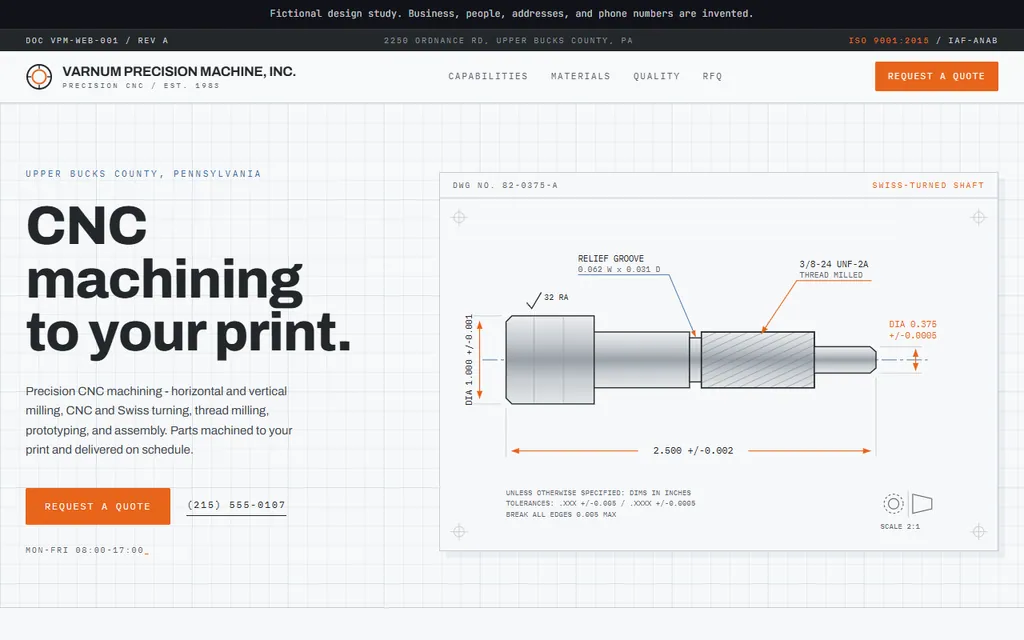1024x640 pixels.
Task: Click the DWG NO. 82-0375-A label
Action: point(505,185)
